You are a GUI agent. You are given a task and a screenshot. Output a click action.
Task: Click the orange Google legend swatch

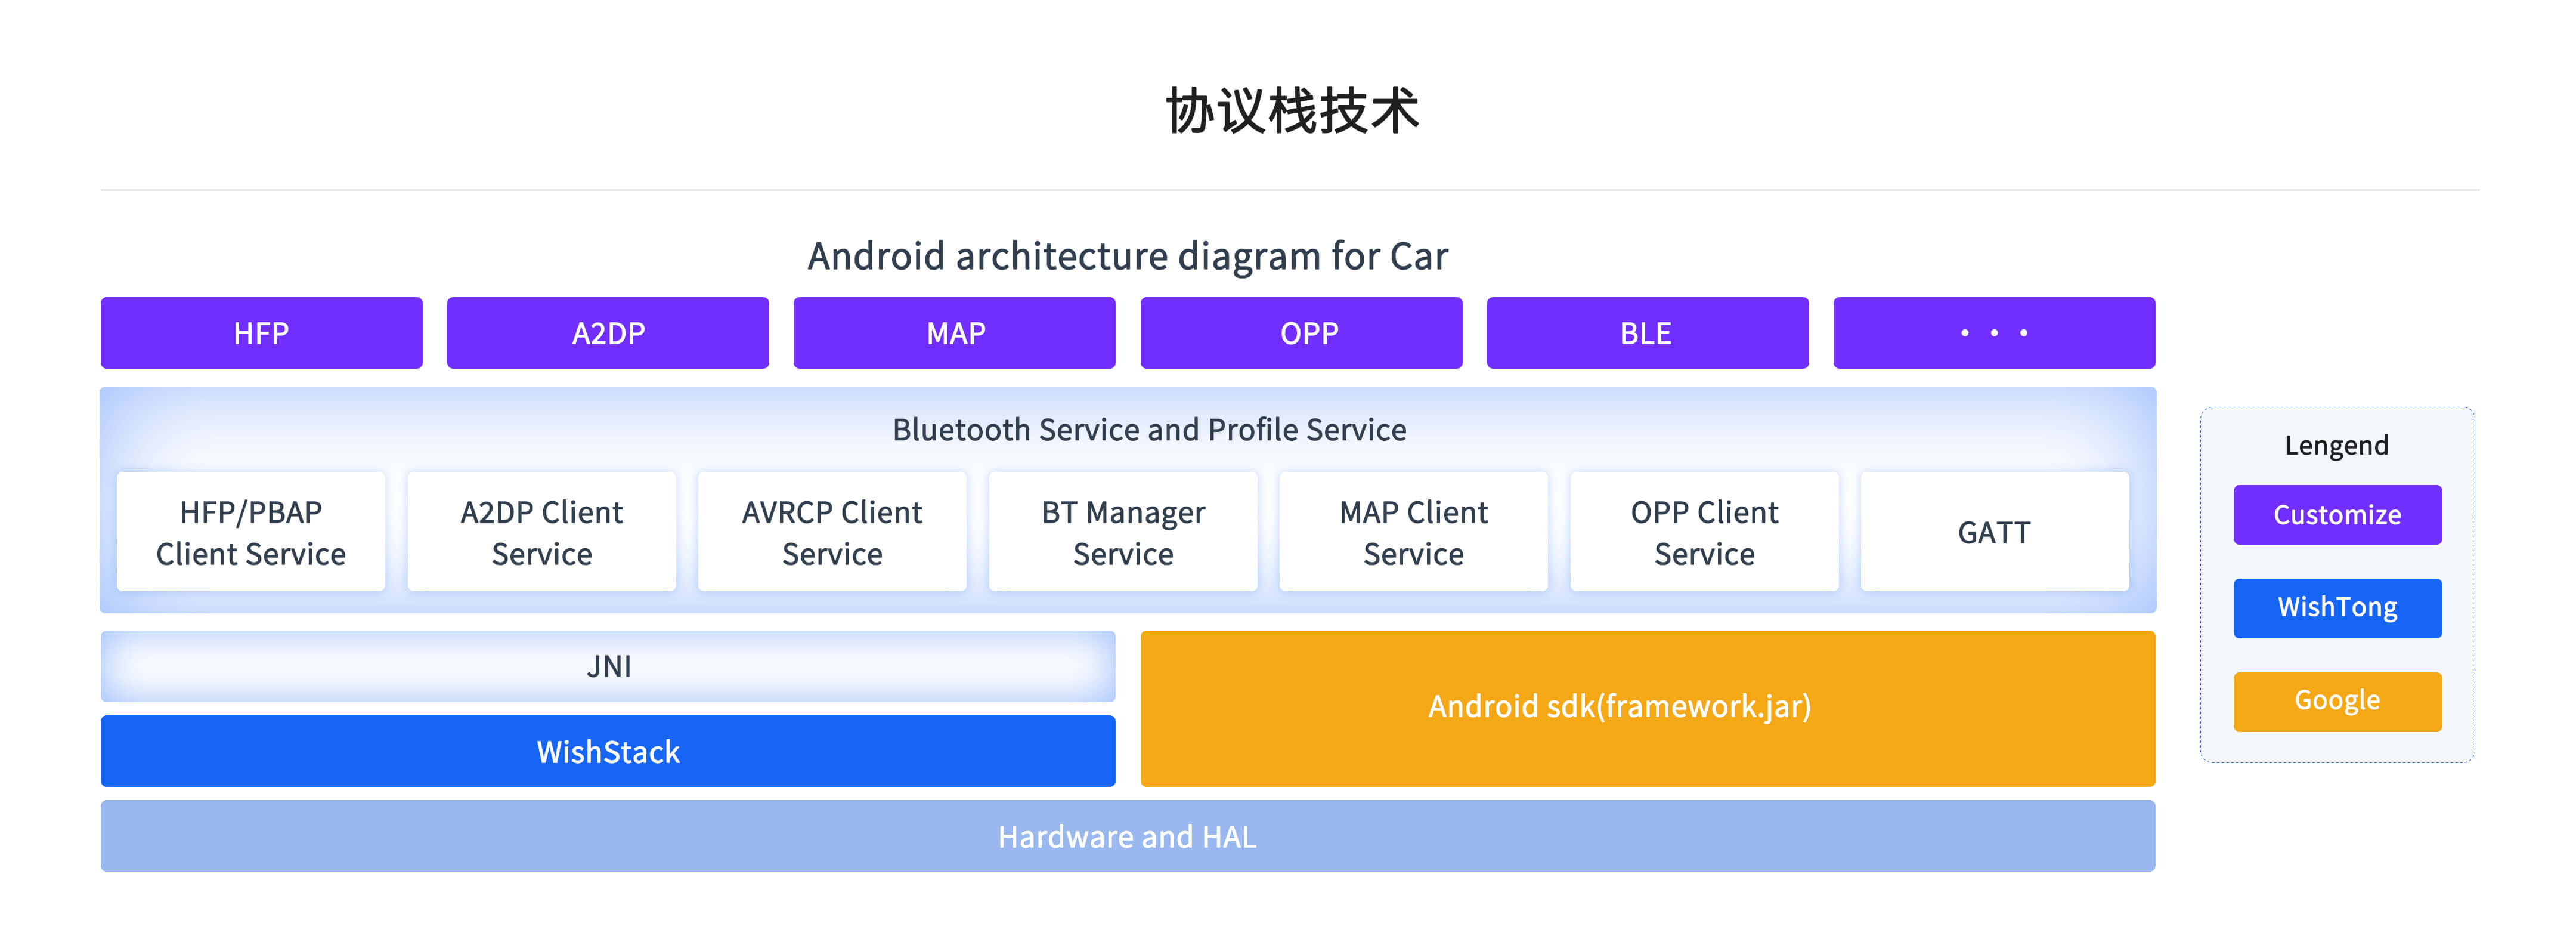tap(2337, 701)
